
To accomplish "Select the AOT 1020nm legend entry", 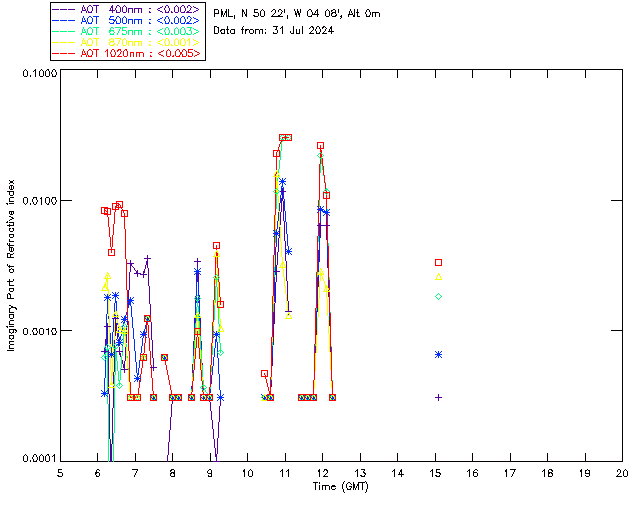I will pos(127,53).
